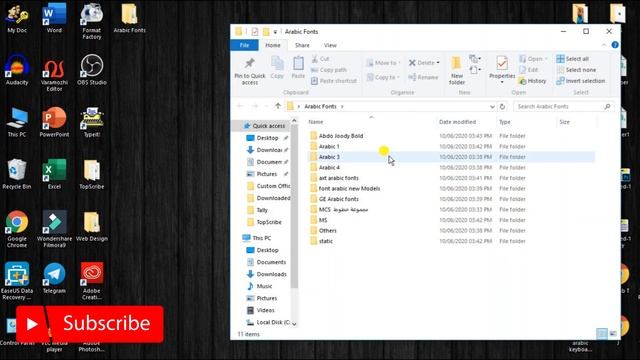Open the TypeIt! desktop shortcut
The image size is (640, 360).
pos(91,122)
